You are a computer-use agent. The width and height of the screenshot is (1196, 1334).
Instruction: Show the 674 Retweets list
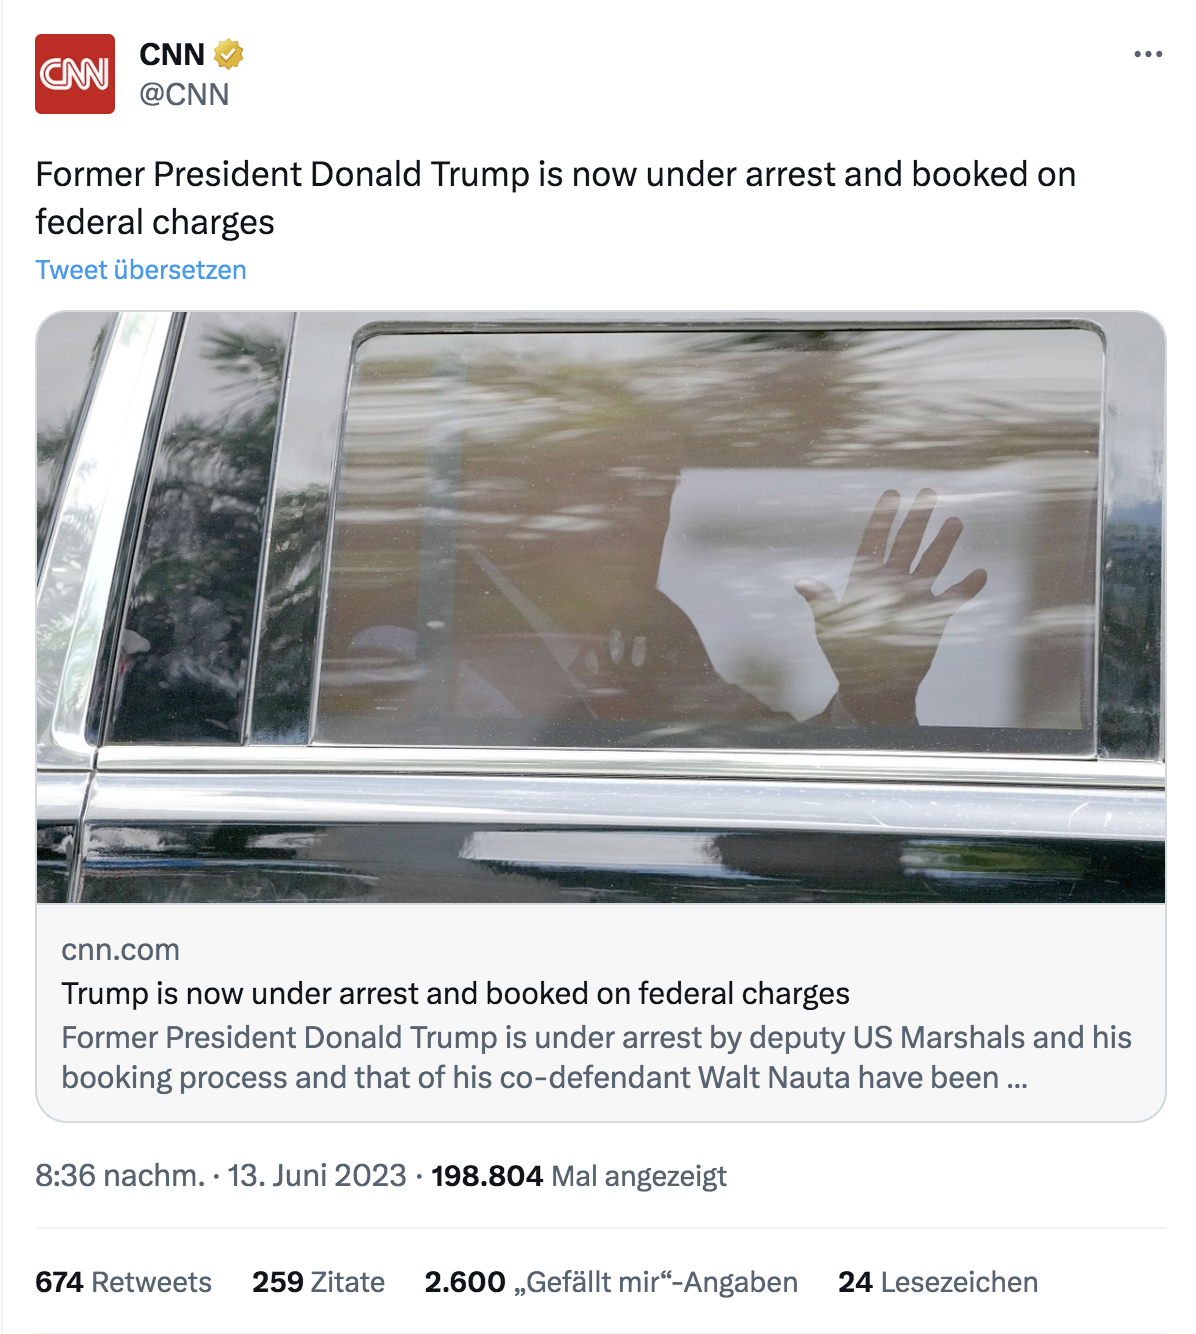pos(123,1282)
